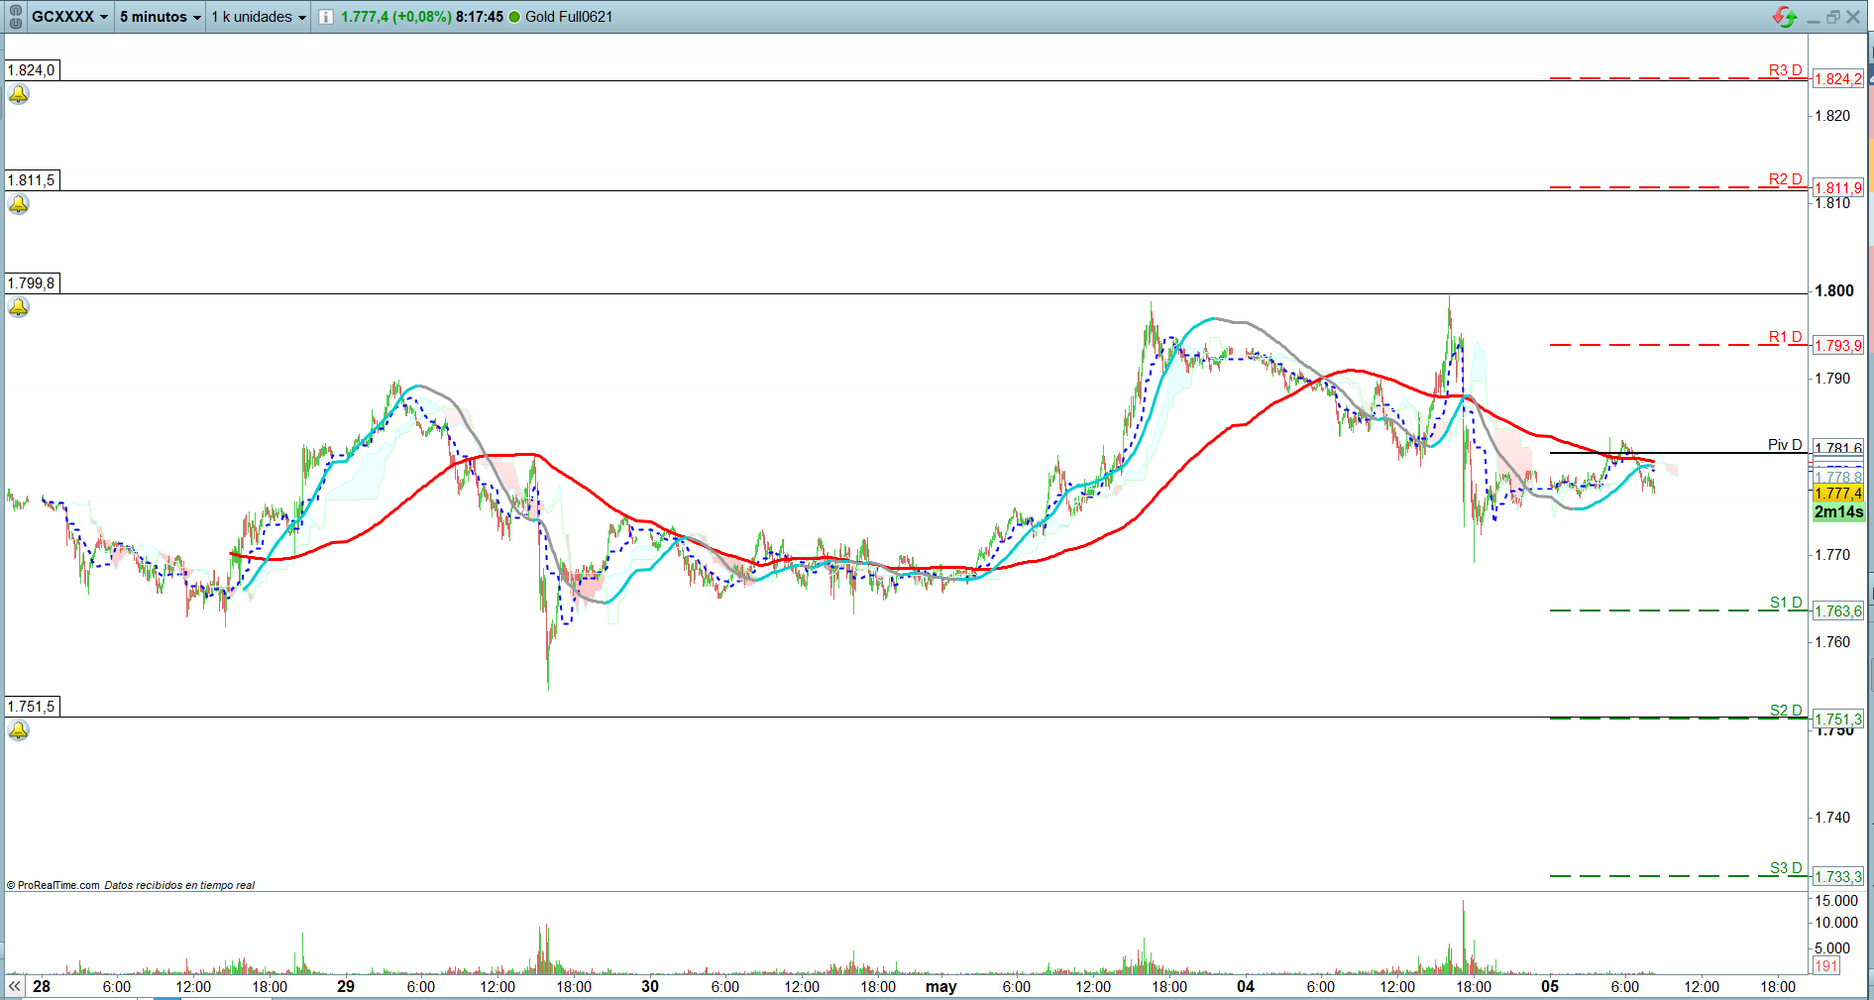Open the GCXXXX instrument dropdown
The height and width of the screenshot is (1000, 1874).
(70, 17)
